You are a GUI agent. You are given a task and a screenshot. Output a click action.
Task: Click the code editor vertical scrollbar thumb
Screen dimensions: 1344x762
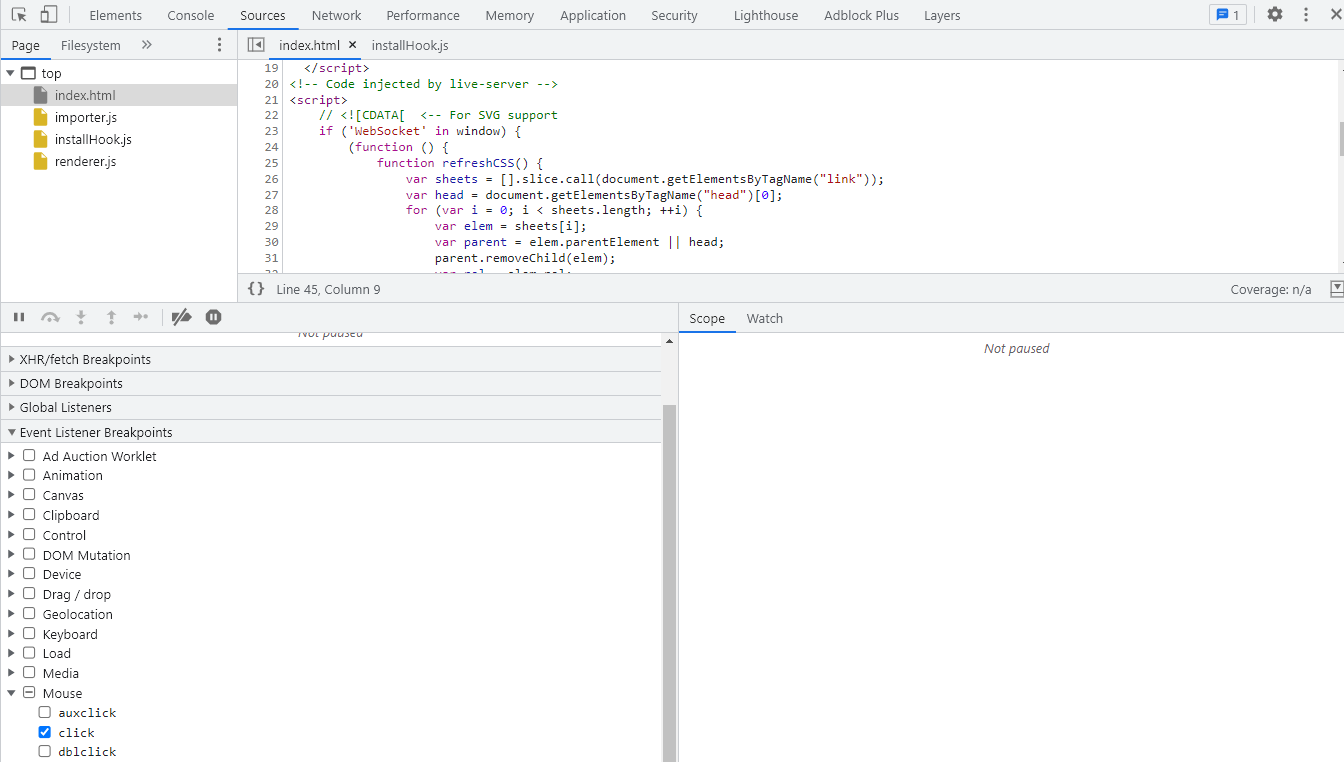click(x=1341, y=139)
